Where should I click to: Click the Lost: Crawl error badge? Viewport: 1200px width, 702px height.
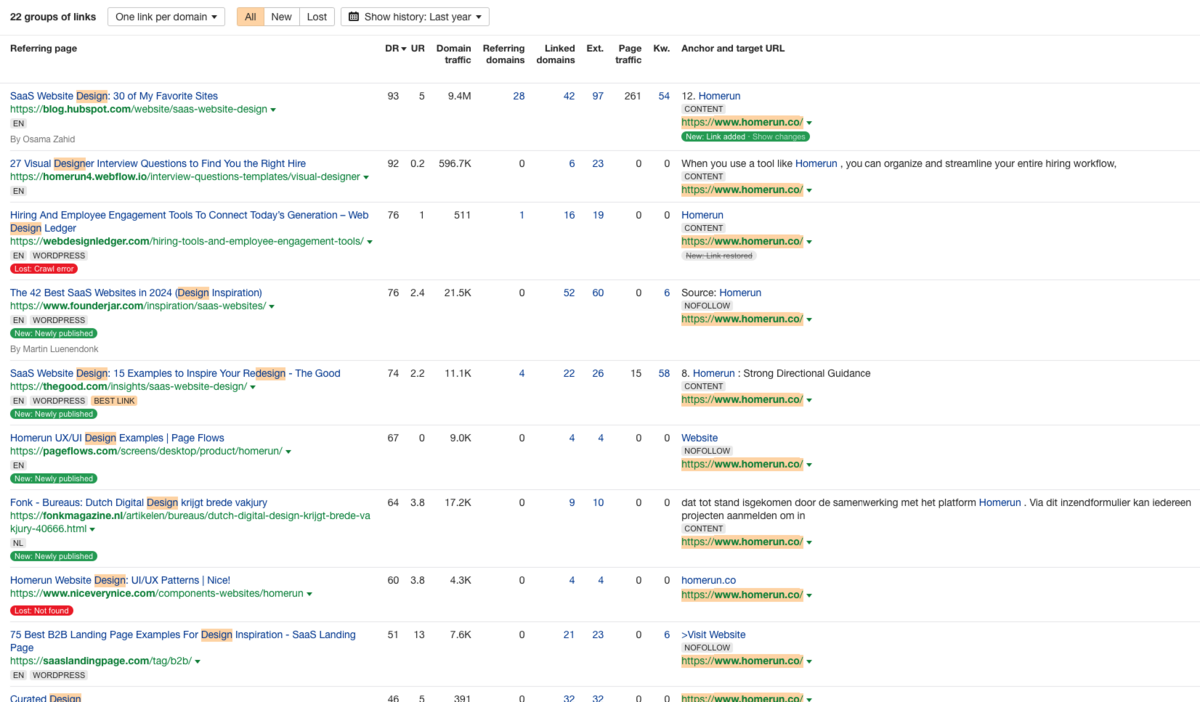(43, 269)
